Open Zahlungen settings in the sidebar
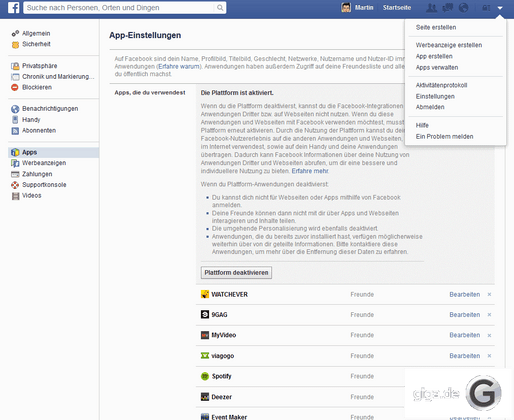Screen dimensions: 514x420 37,174
